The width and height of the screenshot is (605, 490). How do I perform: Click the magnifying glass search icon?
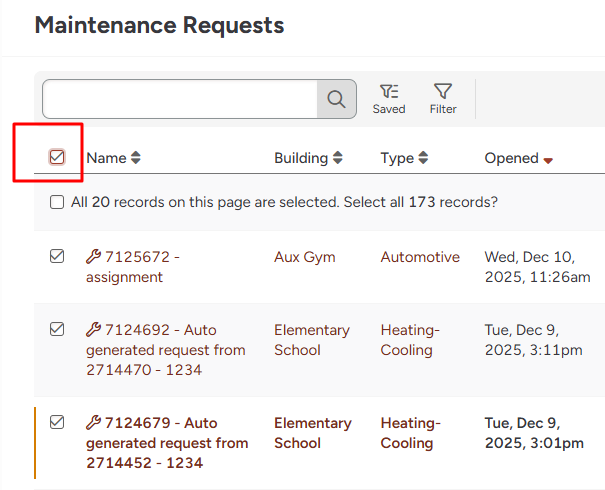336,99
